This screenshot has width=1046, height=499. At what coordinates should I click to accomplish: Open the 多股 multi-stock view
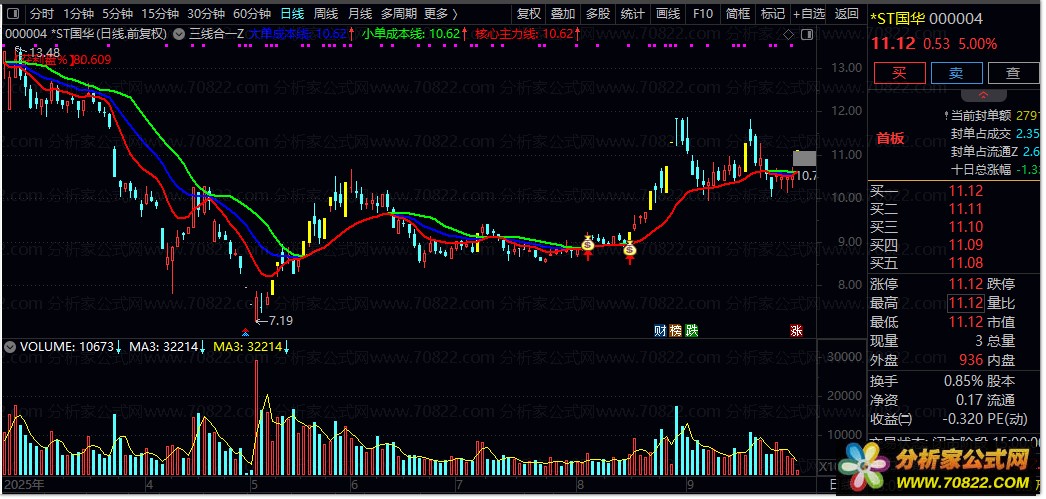(x=598, y=13)
